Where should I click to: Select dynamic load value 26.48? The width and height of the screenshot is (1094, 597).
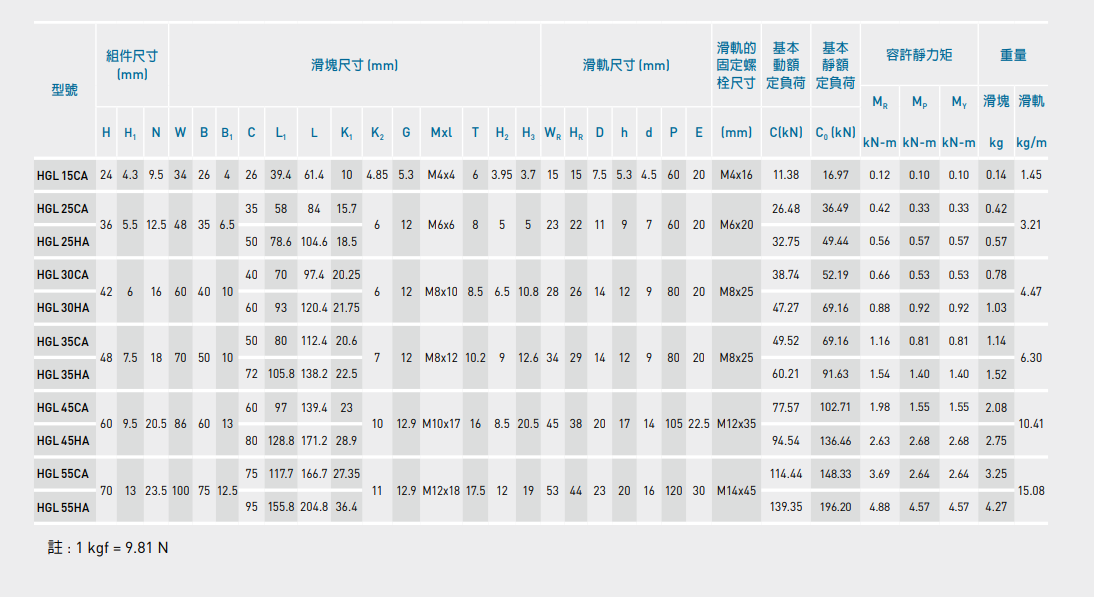tap(786, 209)
